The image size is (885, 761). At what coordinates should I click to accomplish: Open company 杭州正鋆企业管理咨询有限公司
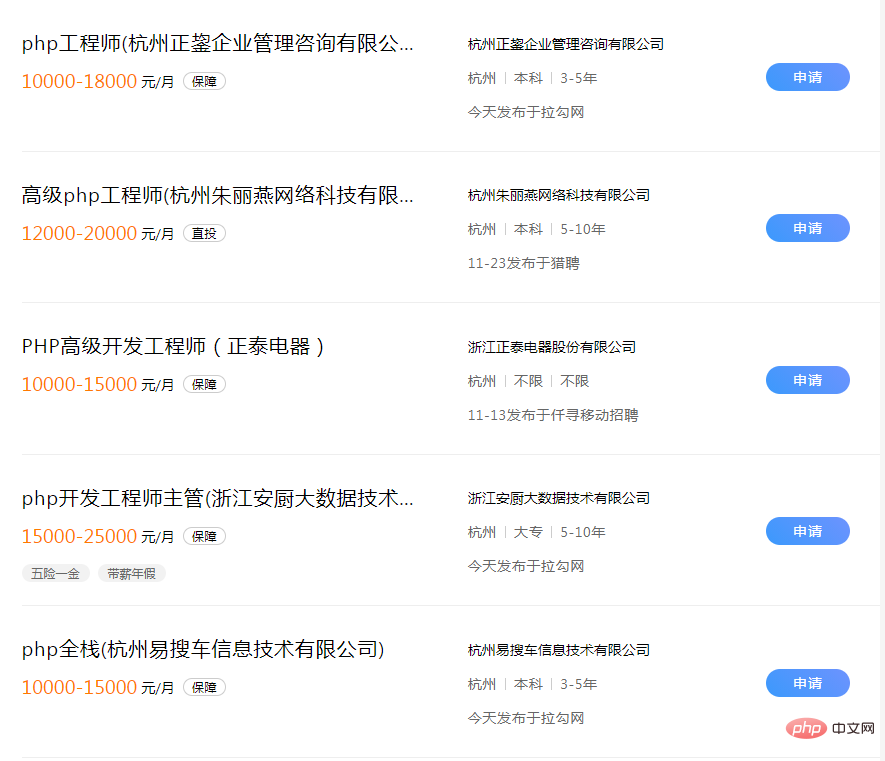pyautogui.click(x=566, y=44)
